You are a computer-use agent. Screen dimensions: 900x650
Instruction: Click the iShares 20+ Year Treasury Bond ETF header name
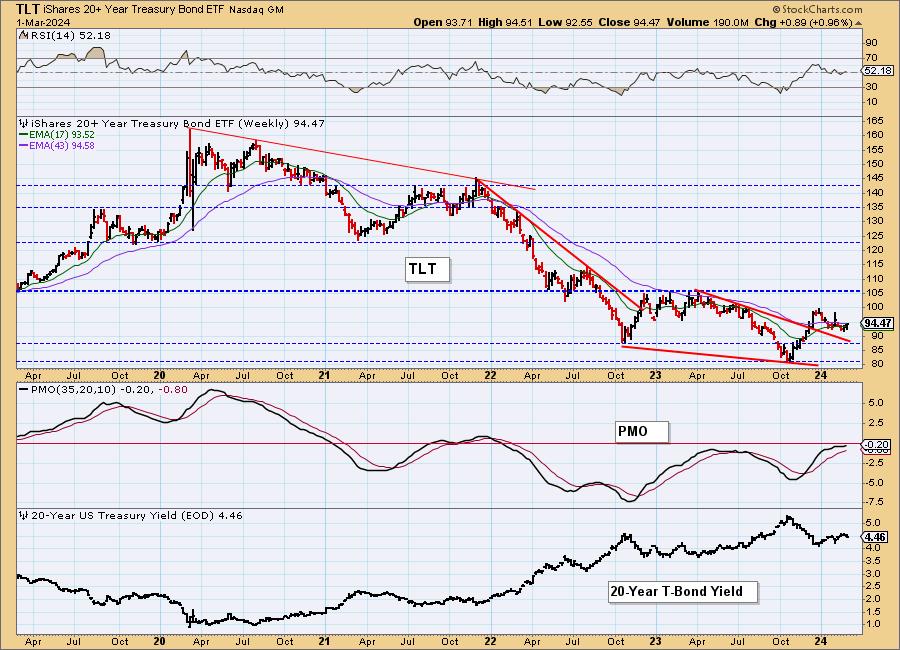133,10
